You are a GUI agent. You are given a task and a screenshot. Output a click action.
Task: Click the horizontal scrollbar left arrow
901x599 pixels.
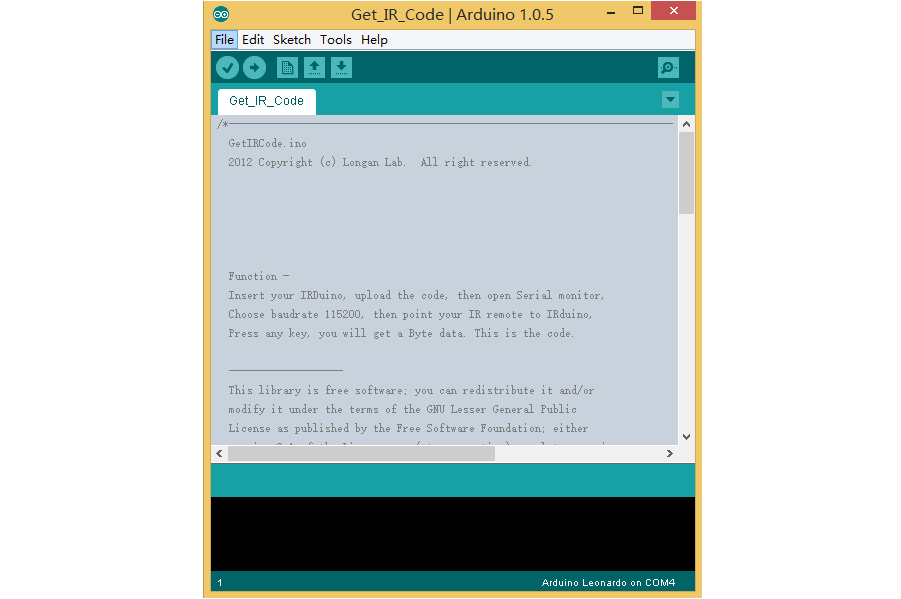[x=220, y=454]
